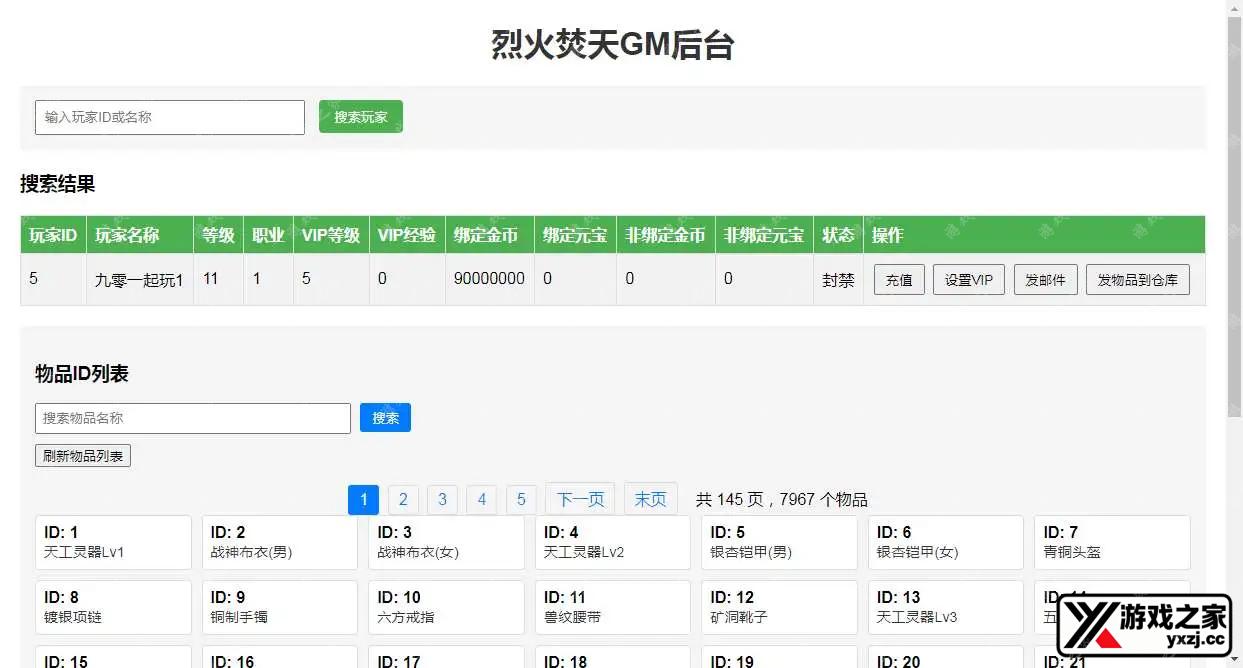The height and width of the screenshot is (668, 1243).
Task: Select item card ID: 1 天工灵器Lv1
Action: tap(113, 542)
